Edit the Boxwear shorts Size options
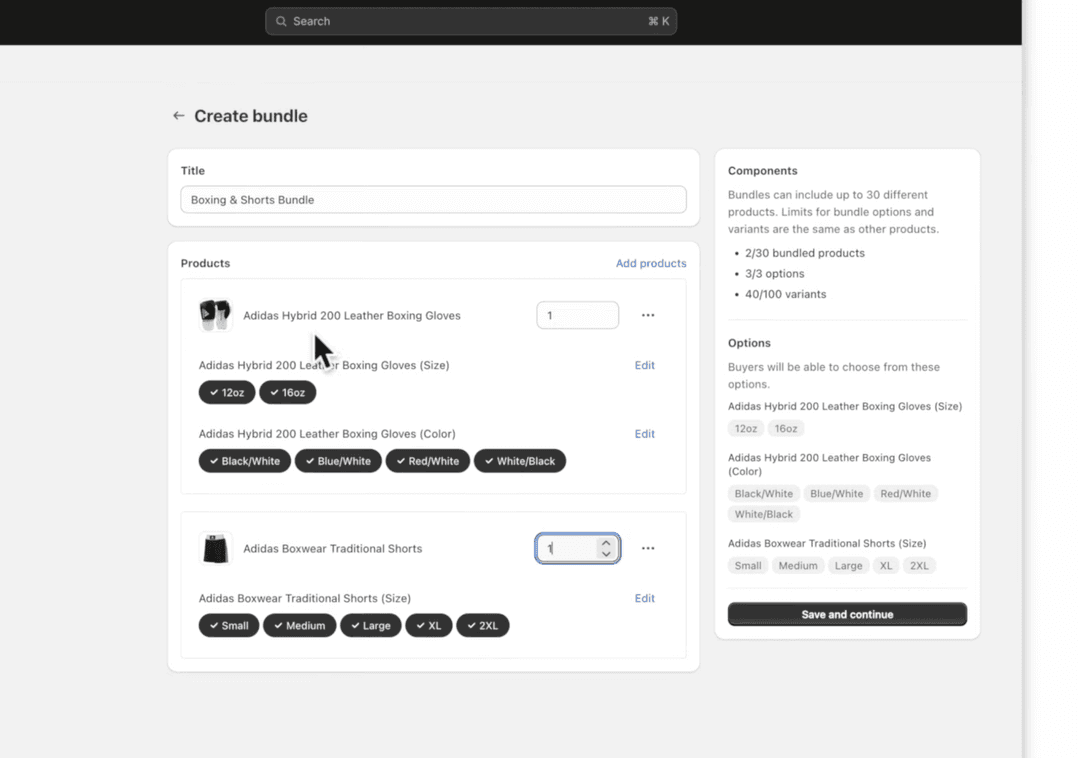1080x758 pixels. click(644, 598)
